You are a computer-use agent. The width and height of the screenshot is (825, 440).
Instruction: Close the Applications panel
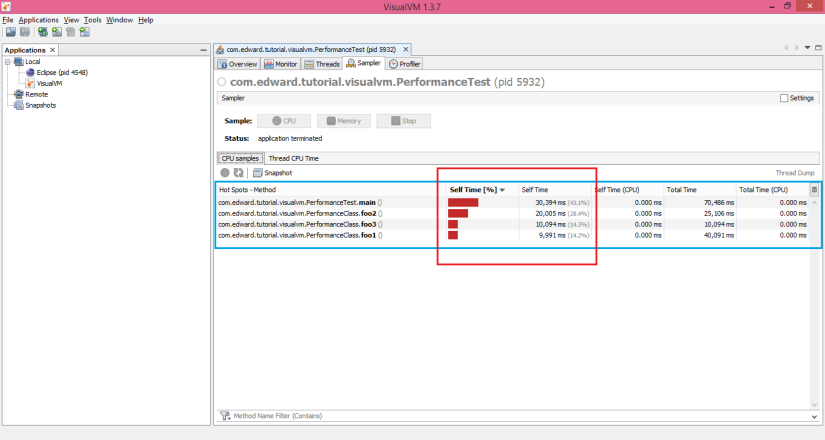tap(53, 50)
